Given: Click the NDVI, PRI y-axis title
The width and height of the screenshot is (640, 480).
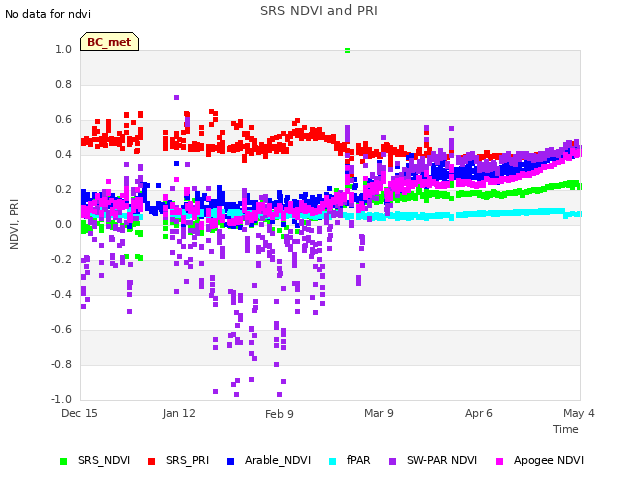Looking at the screenshot, I should 14,224.
